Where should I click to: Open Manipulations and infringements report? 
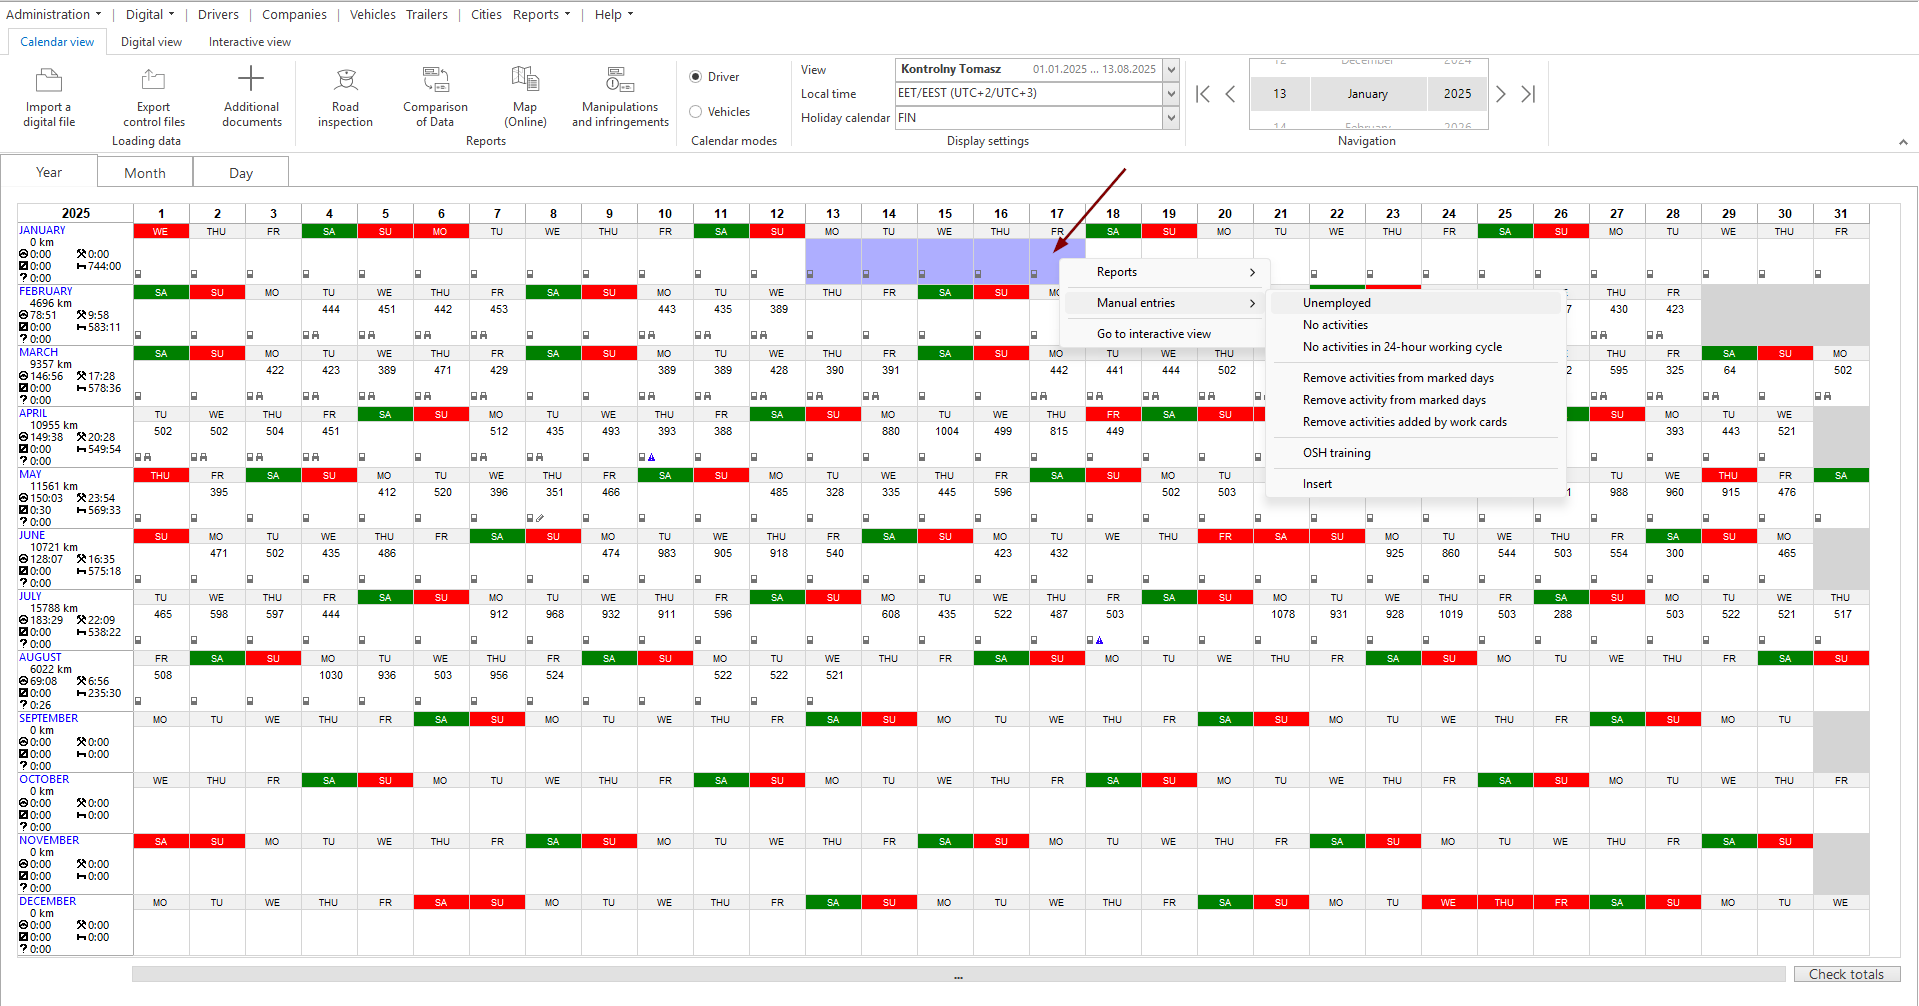(x=620, y=97)
